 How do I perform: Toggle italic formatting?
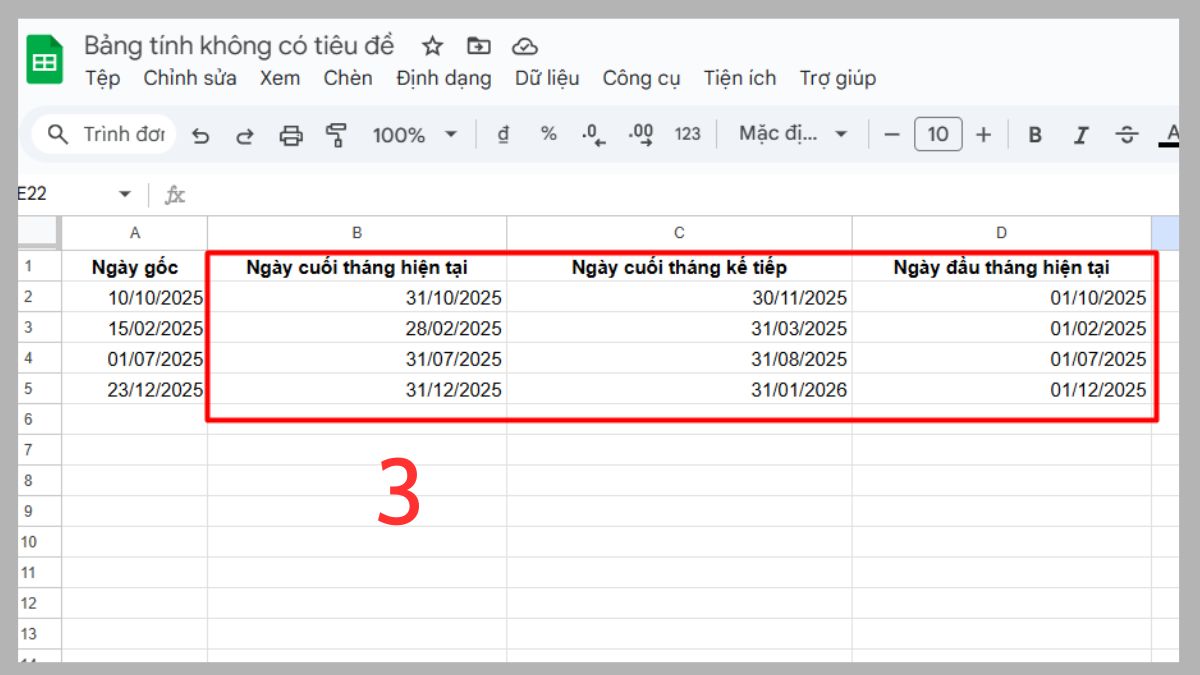(1080, 135)
